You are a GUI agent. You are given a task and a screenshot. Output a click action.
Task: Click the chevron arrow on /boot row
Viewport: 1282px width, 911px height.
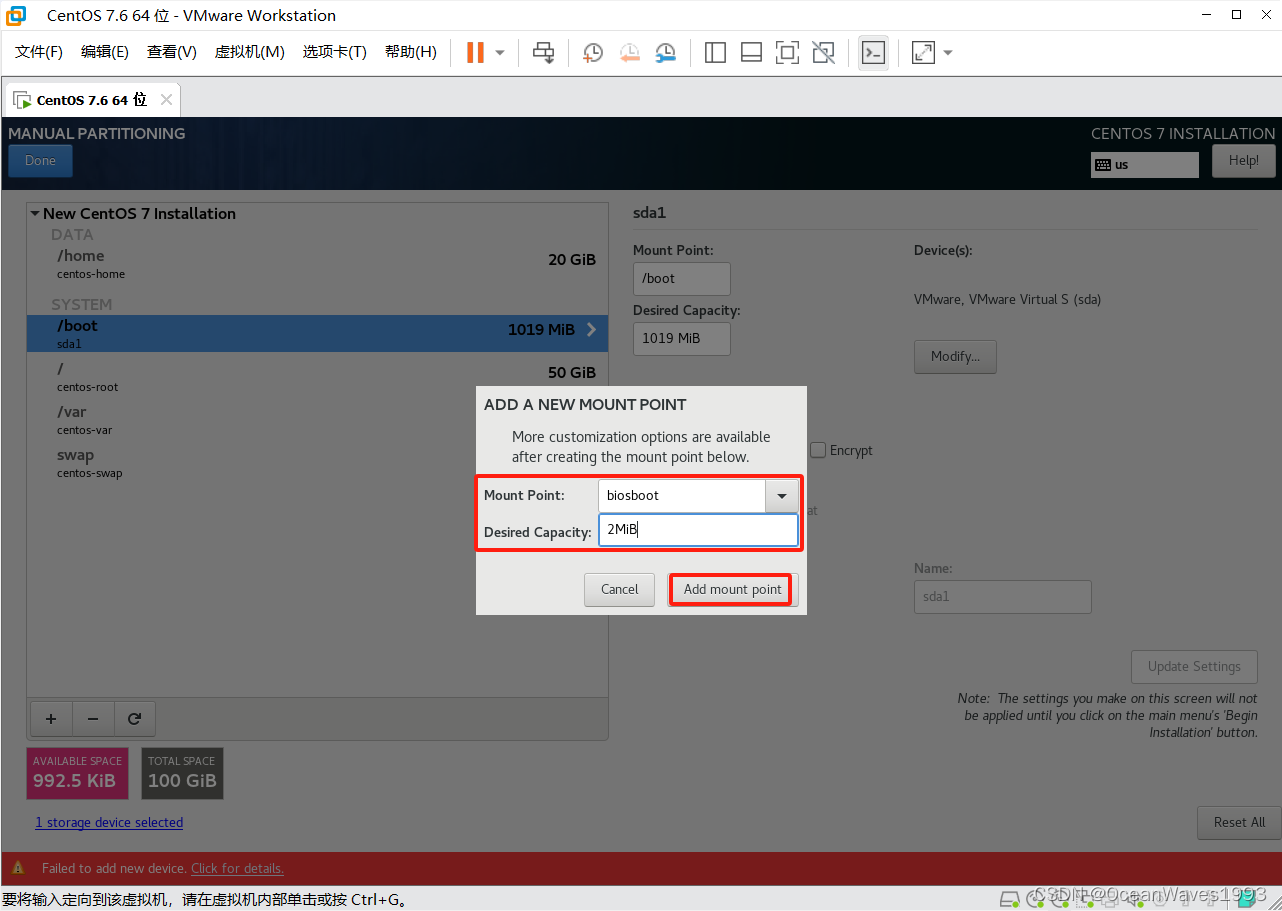pos(591,329)
